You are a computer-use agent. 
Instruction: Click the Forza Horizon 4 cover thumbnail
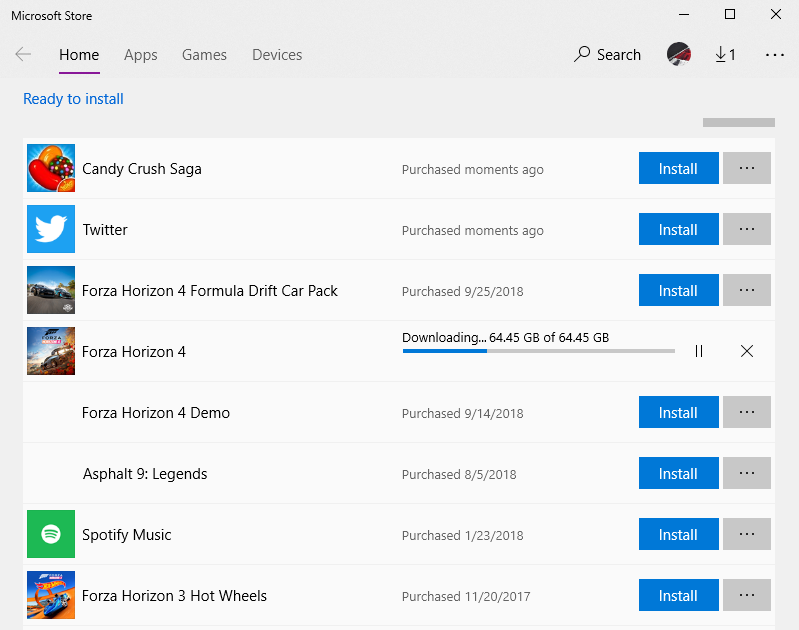51,351
